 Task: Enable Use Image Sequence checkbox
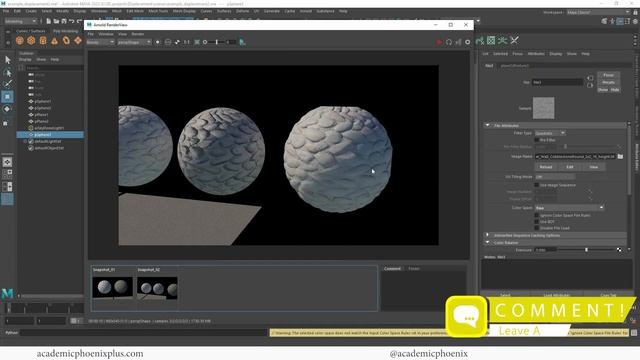point(537,185)
